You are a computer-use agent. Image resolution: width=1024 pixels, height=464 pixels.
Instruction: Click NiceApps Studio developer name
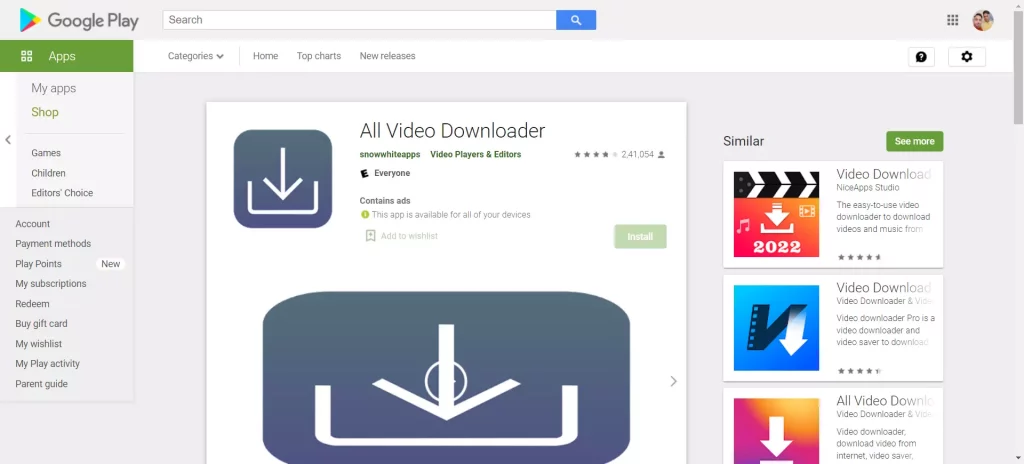click(868, 188)
